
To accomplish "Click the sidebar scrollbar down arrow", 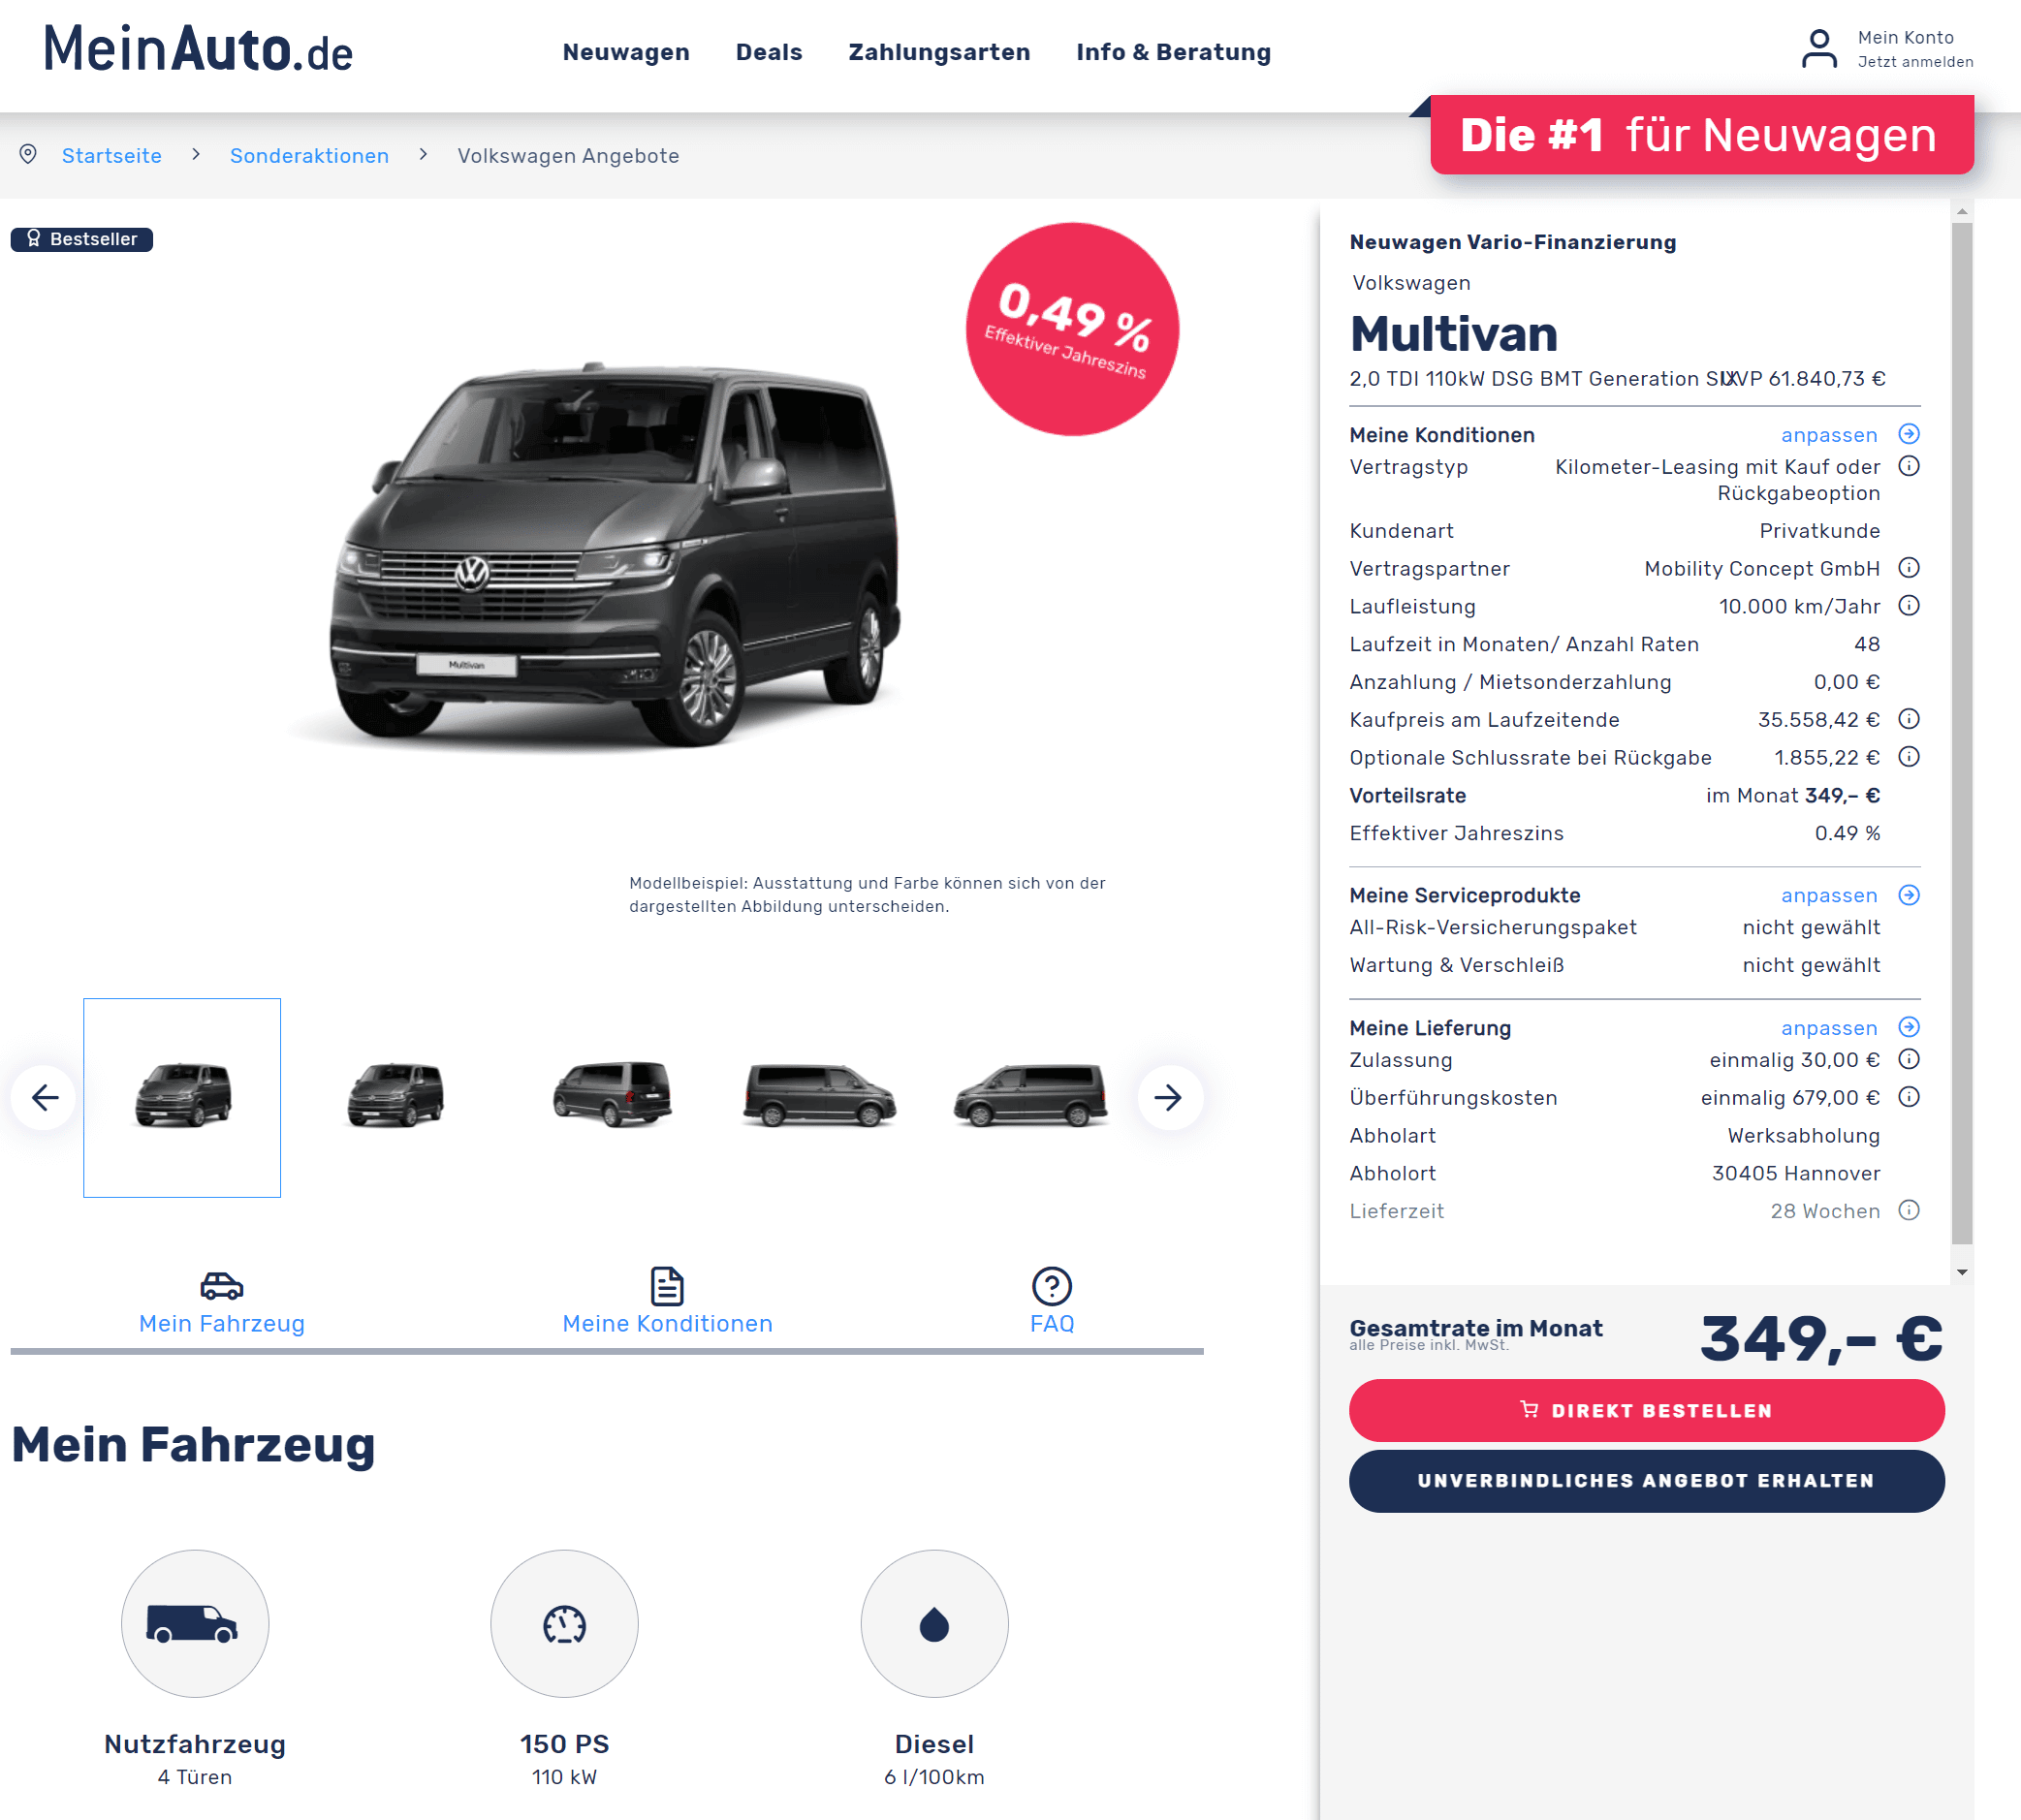I will 1962,1272.
